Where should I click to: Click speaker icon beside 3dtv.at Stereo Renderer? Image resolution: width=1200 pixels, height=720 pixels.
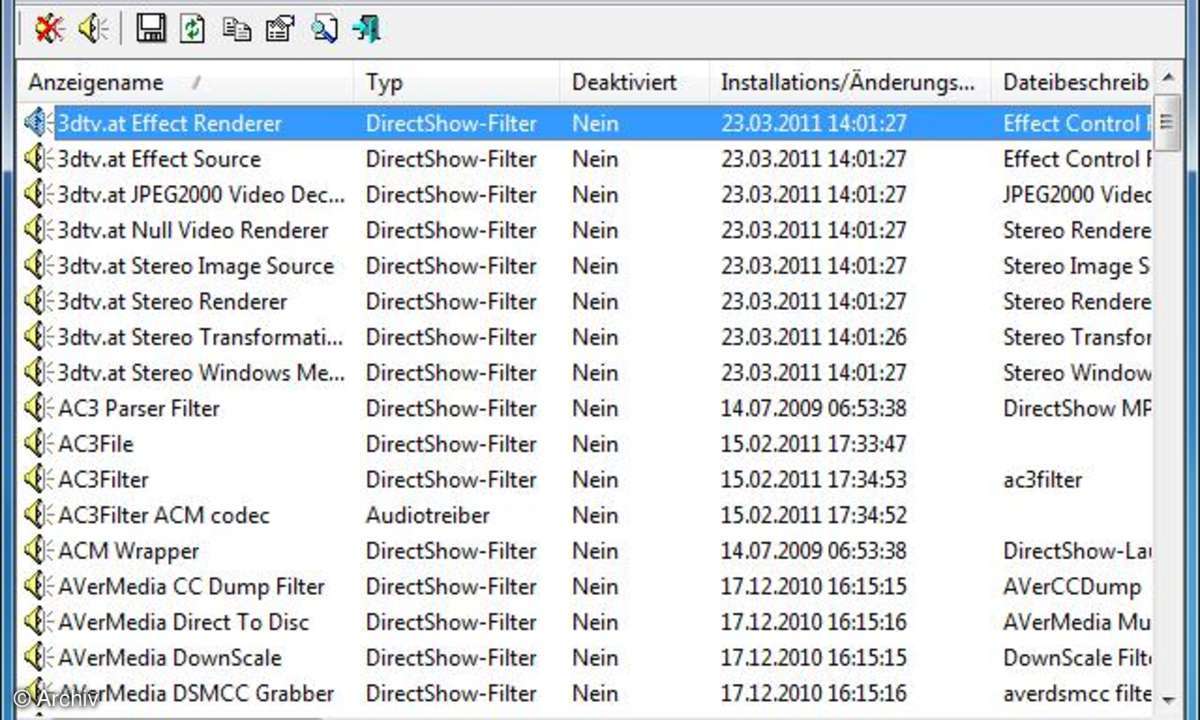click(x=37, y=301)
